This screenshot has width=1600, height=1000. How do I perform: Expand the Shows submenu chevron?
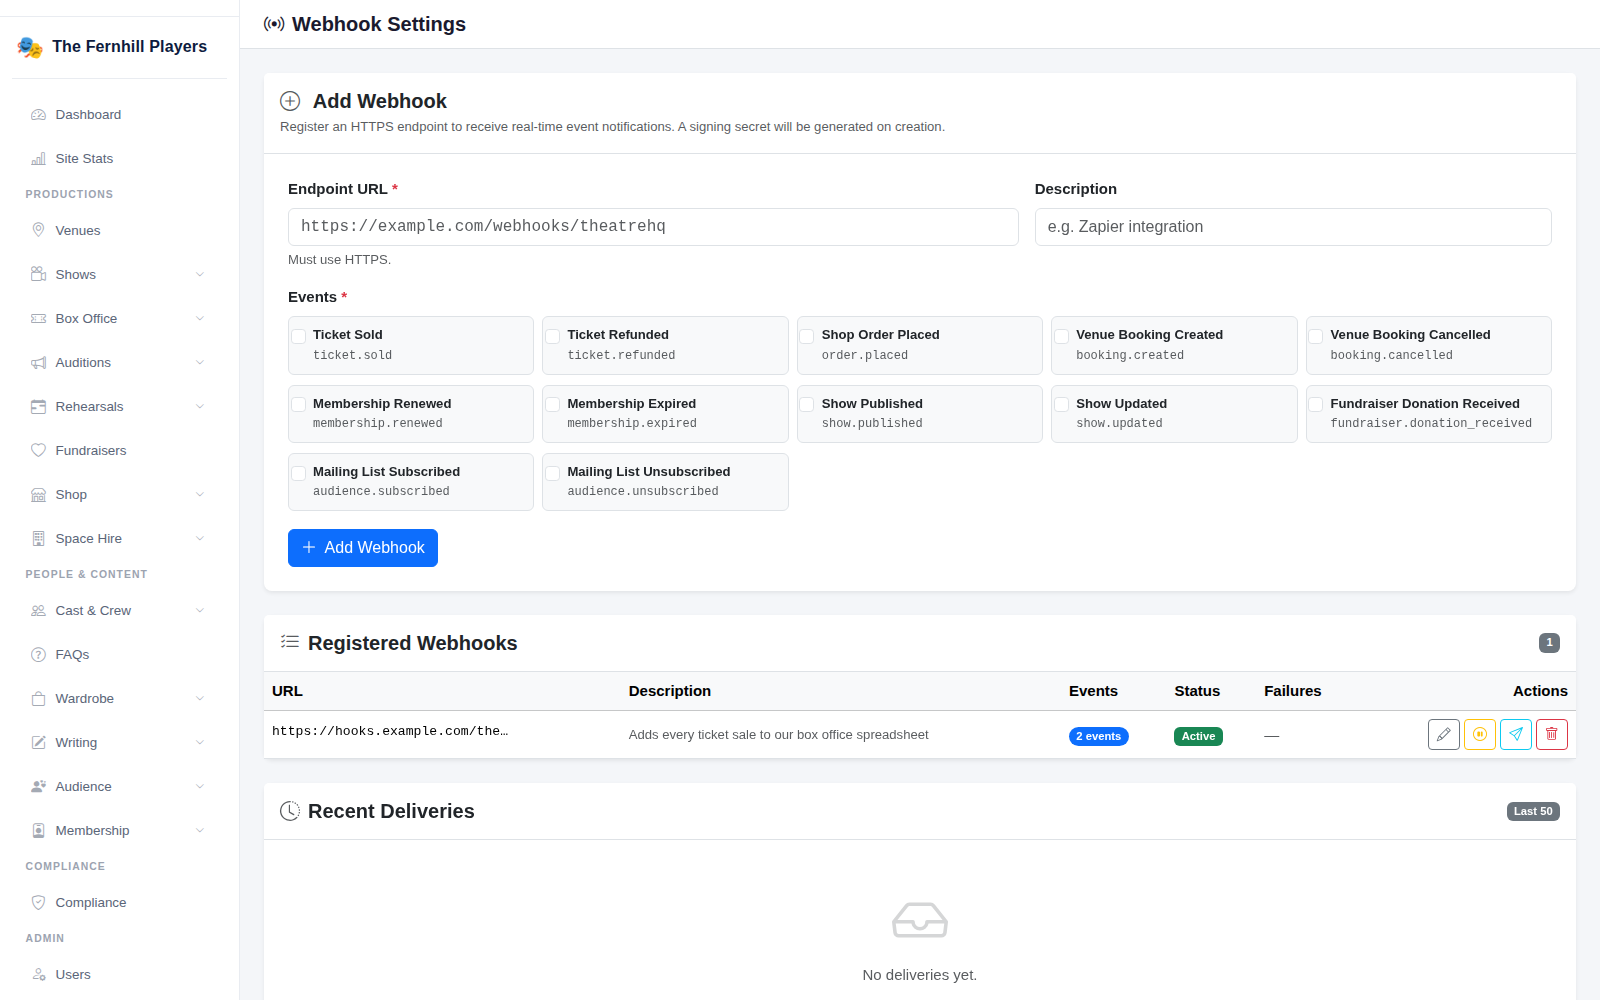(200, 275)
